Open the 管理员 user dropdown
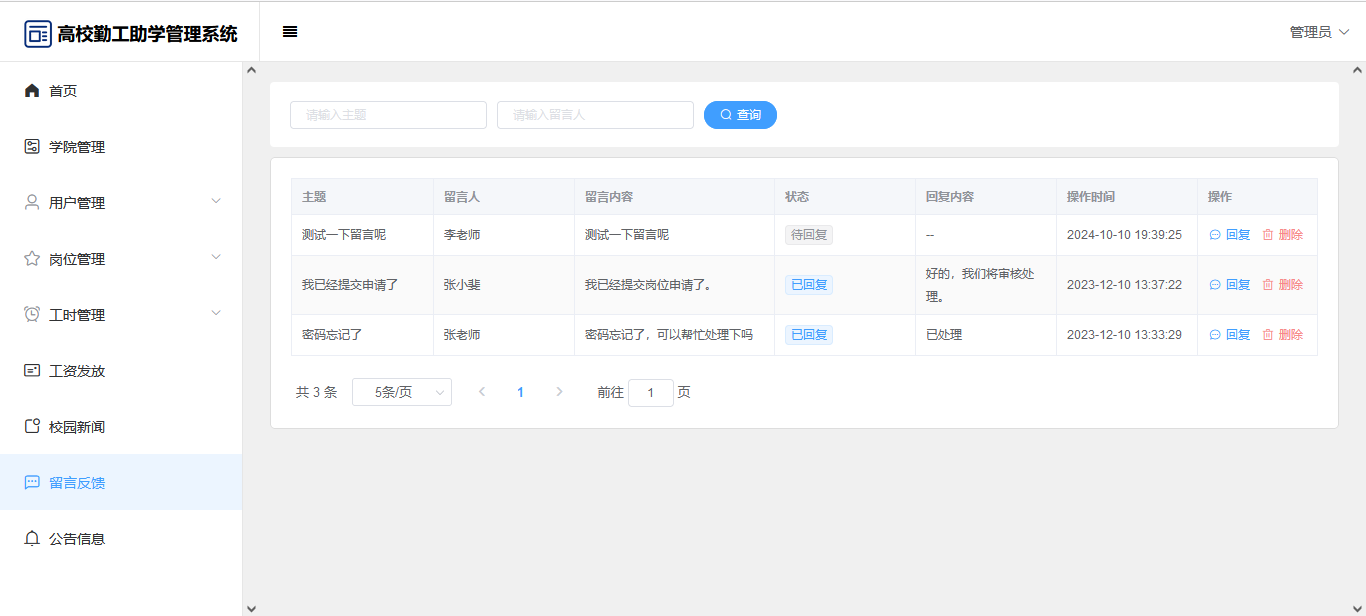Image resolution: width=1366 pixels, height=616 pixels. [x=1319, y=32]
